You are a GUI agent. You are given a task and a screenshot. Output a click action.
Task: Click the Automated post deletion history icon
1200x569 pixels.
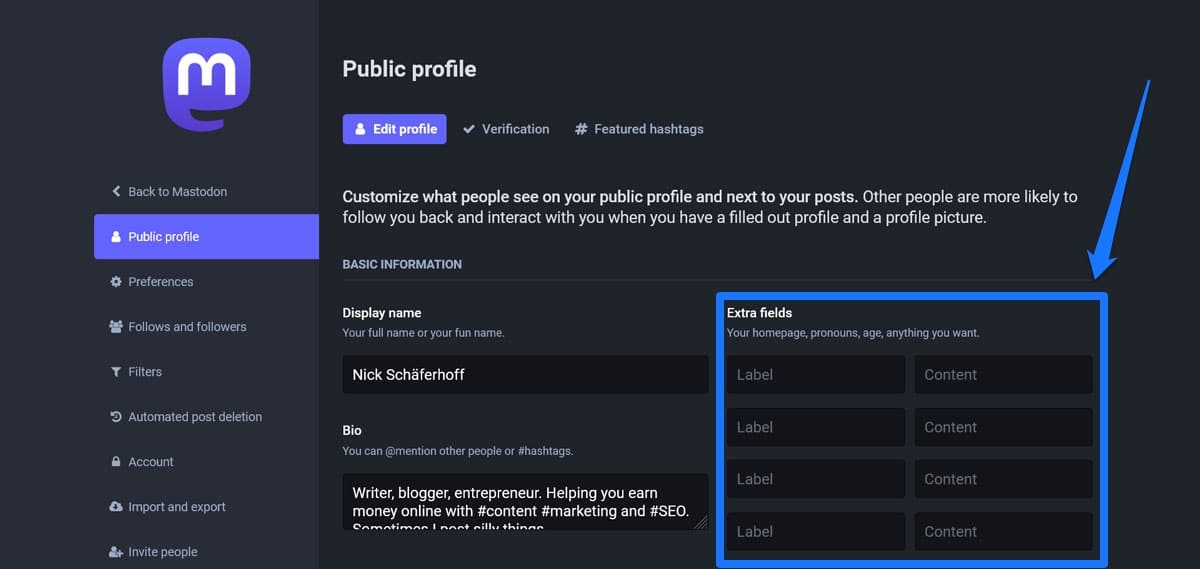click(x=116, y=417)
